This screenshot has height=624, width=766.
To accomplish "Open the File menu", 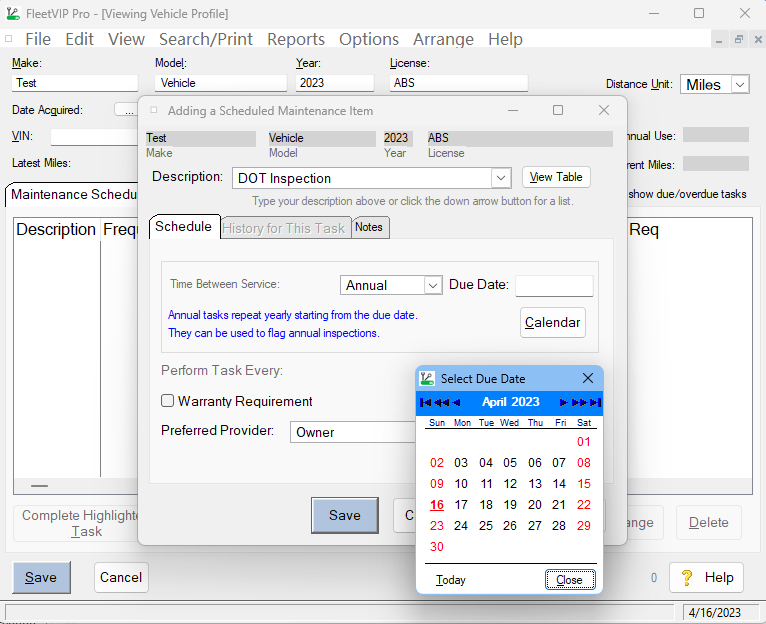I will [x=38, y=39].
